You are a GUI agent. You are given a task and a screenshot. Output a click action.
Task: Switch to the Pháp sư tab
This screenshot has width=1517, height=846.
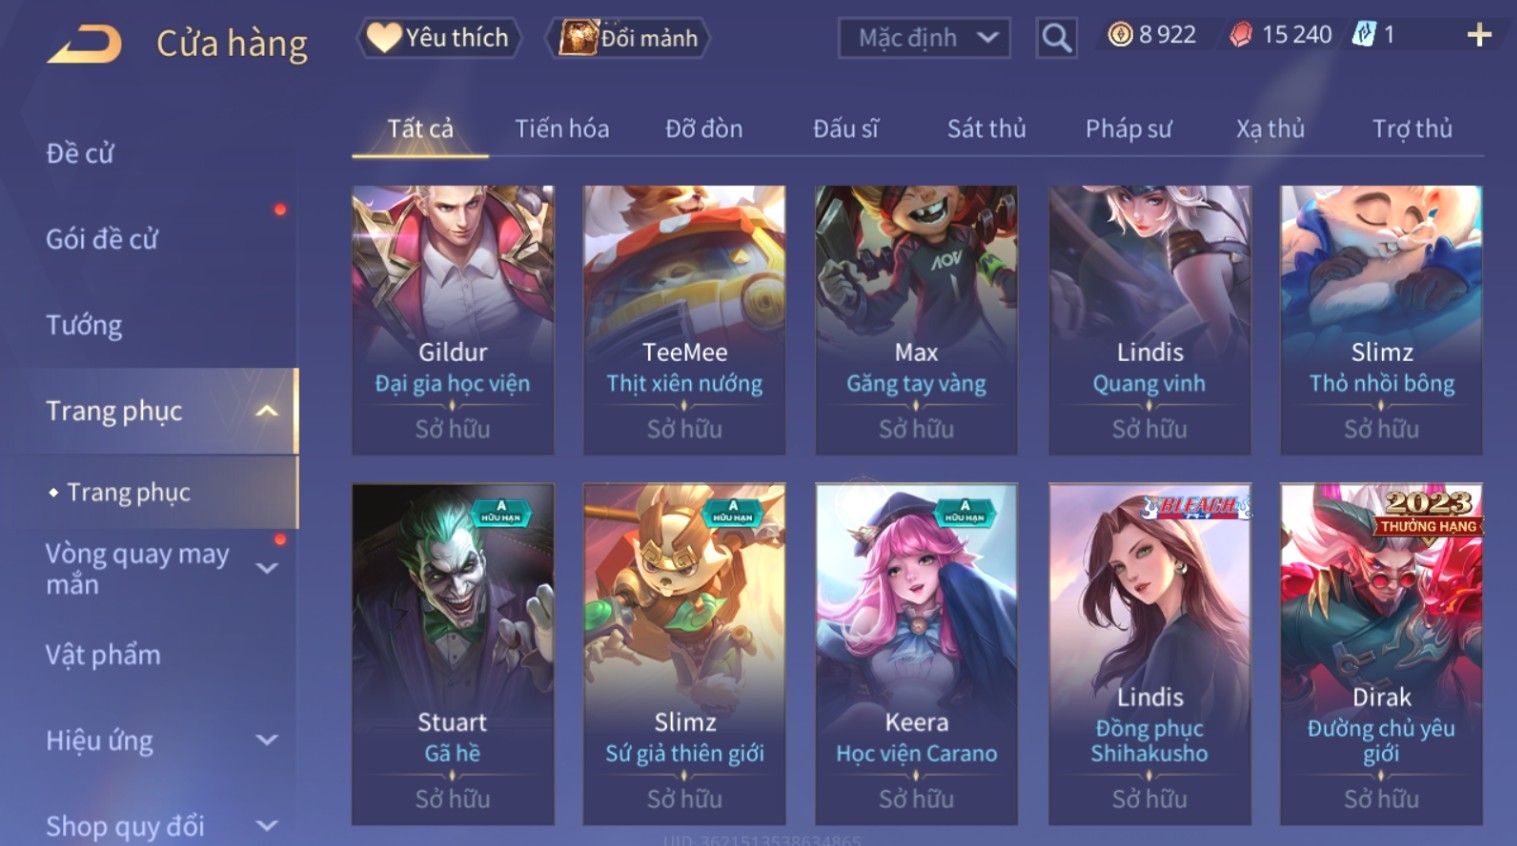coord(1128,129)
